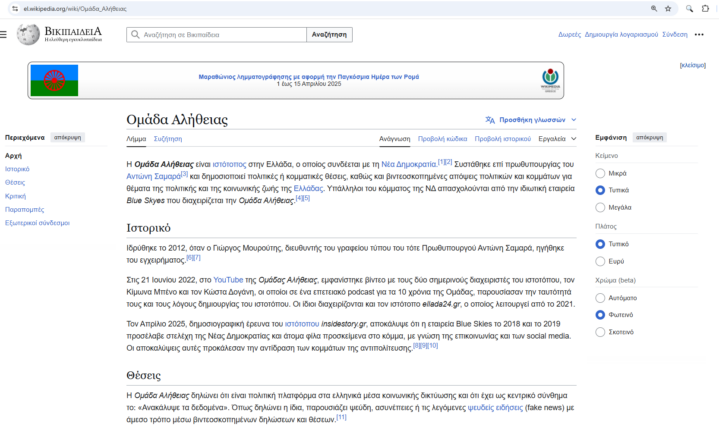This screenshot has height=430, width=719.
Task: Jump to Εξωτερικοί σύνδεσμοι in contents
Action: tap(37, 223)
